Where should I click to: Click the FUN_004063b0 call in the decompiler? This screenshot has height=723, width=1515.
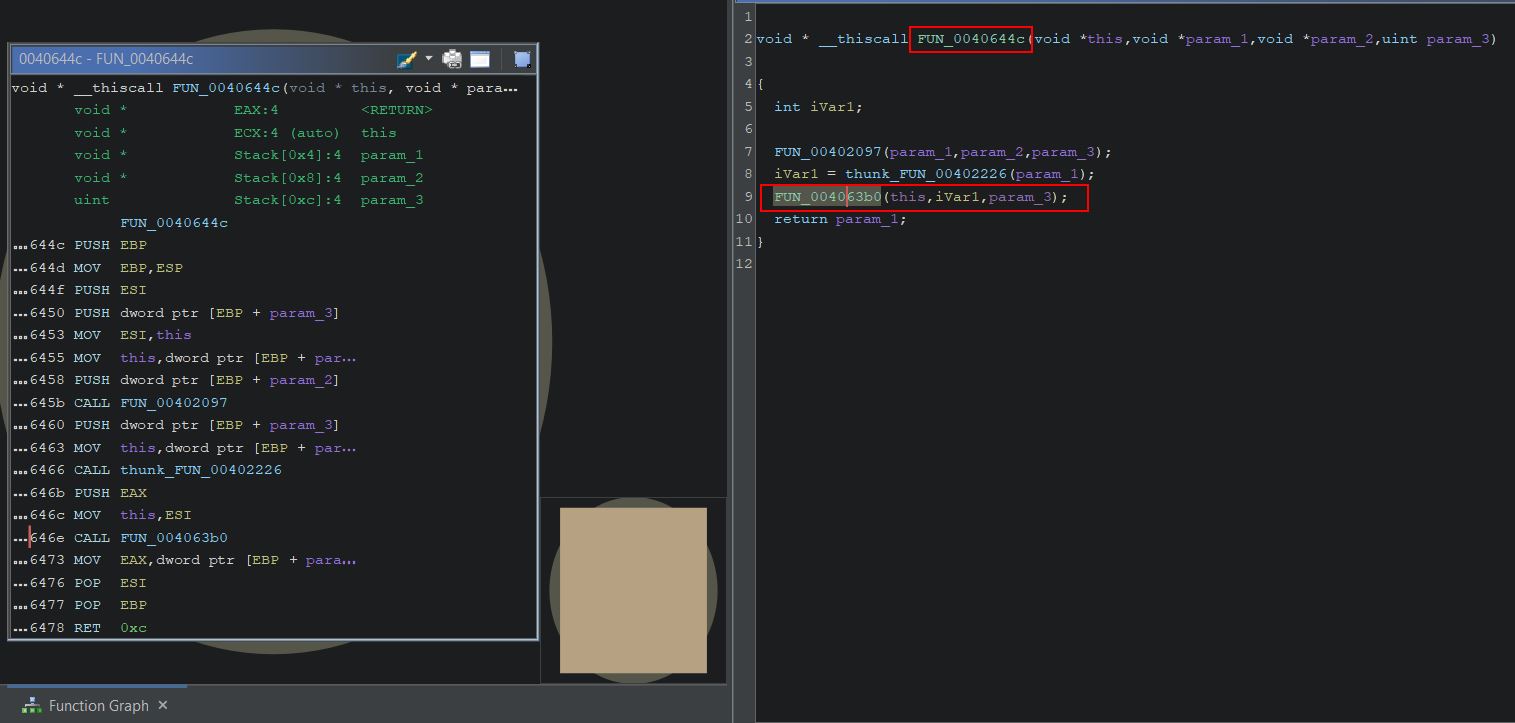[x=827, y=197]
